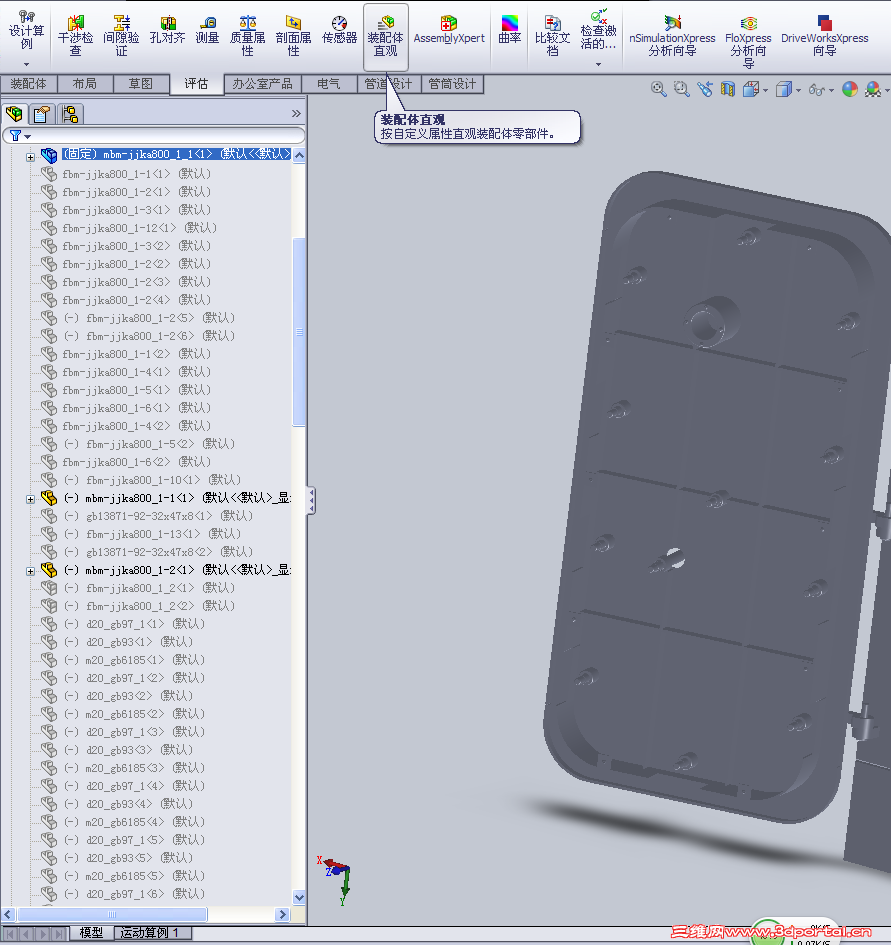Click View Orientation cube icon
891x945 pixels.
point(751,90)
